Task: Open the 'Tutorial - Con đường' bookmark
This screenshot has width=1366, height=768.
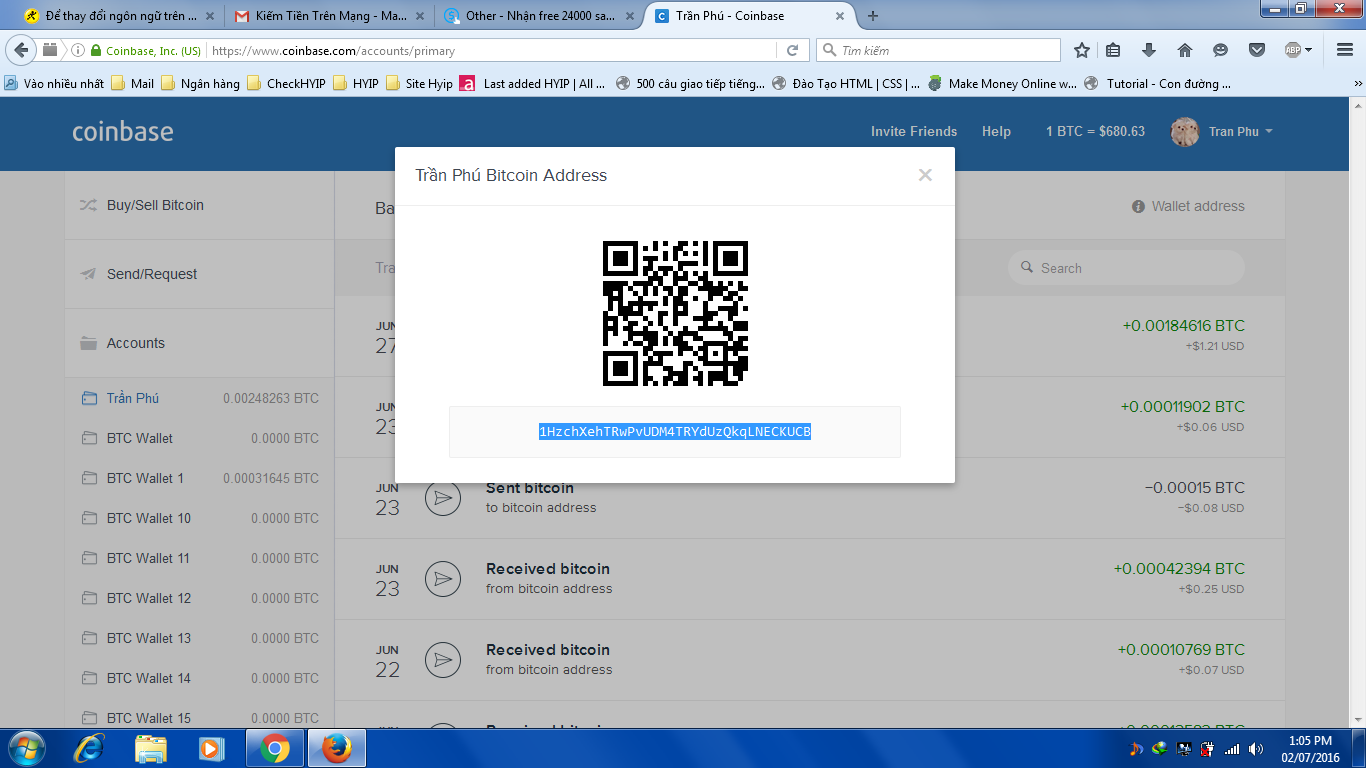Action: click(1157, 84)
